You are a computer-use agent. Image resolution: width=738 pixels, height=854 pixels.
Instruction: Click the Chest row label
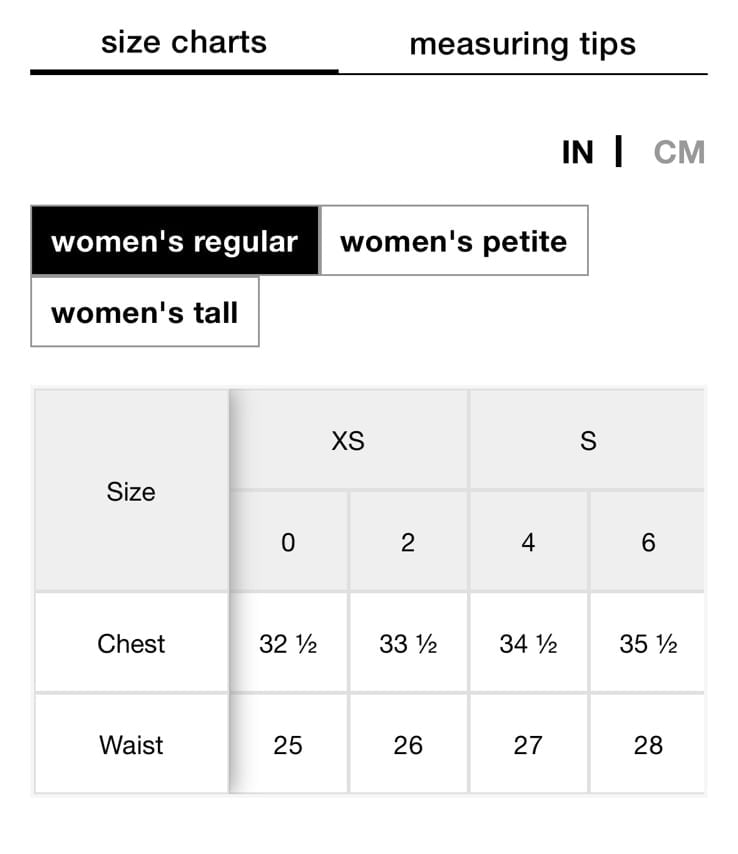(131, 643)
